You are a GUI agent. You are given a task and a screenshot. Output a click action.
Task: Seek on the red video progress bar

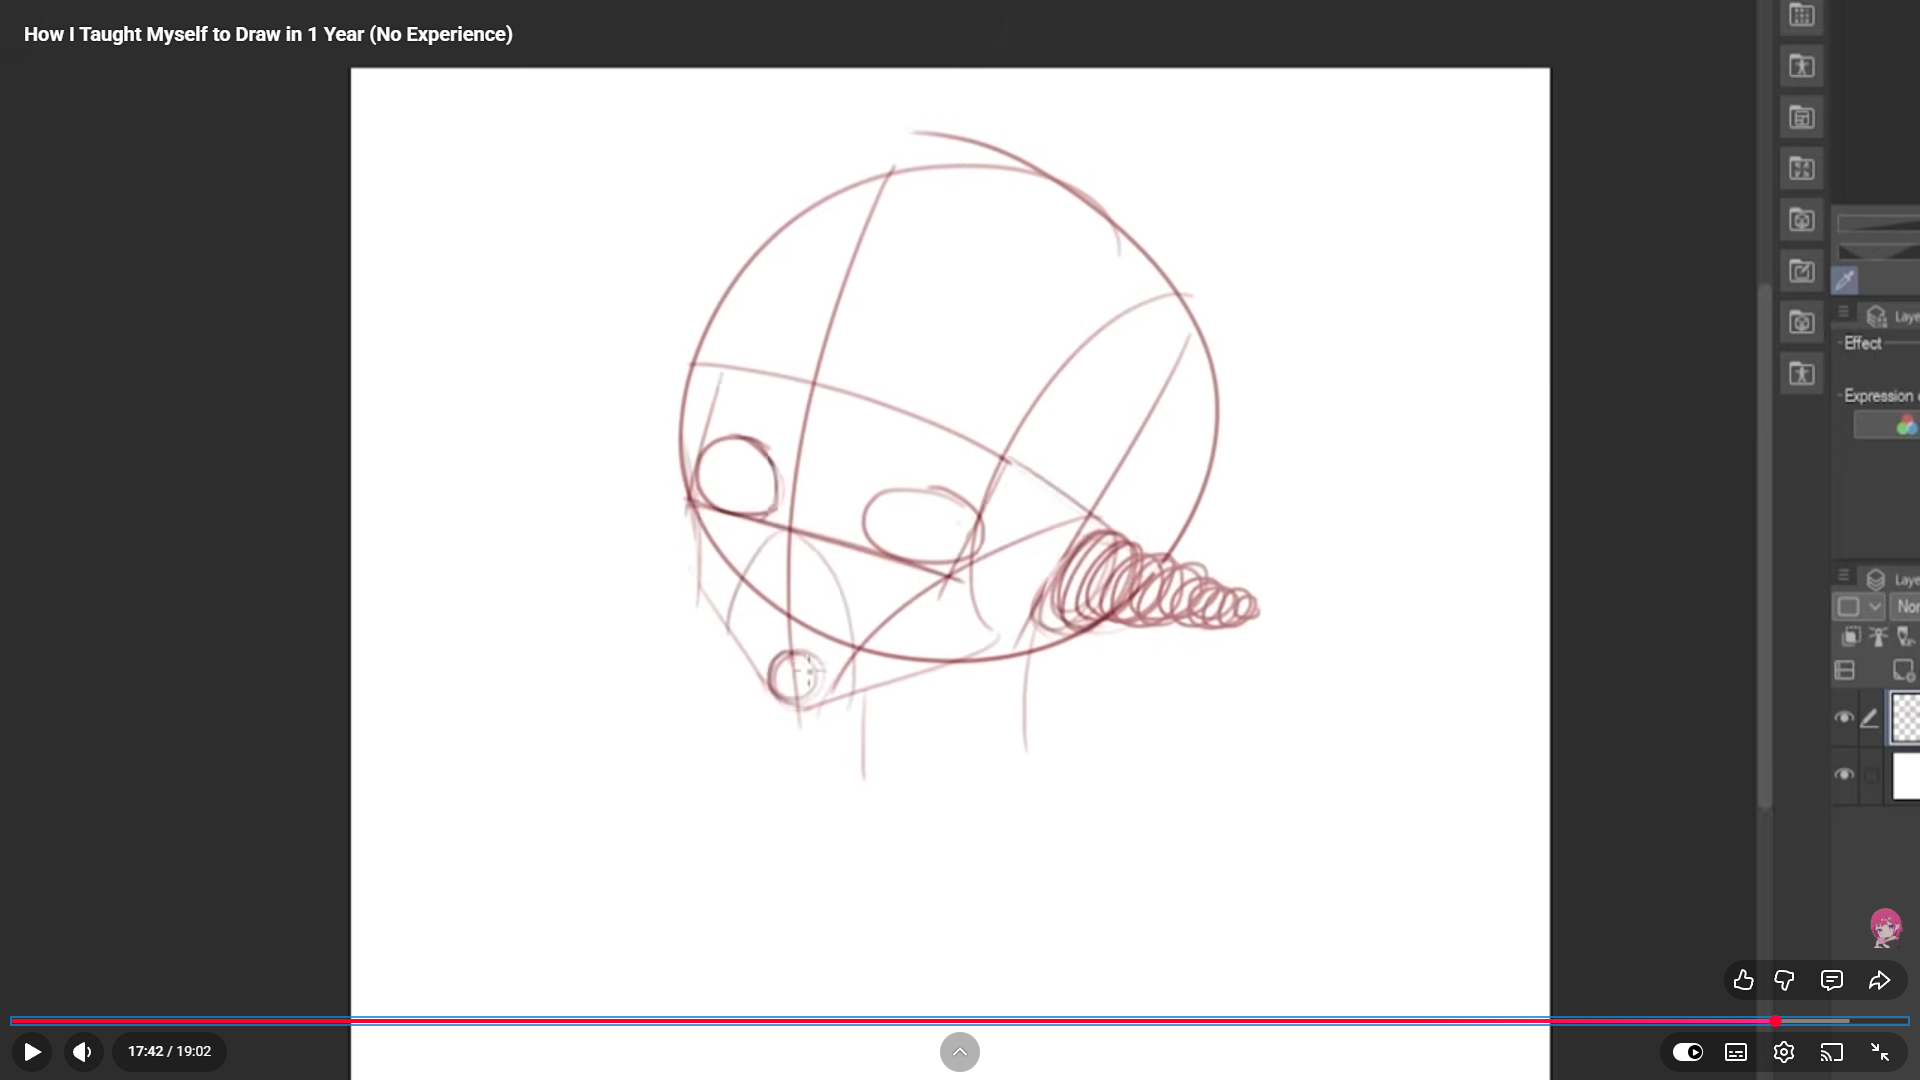coord(900,1021)
